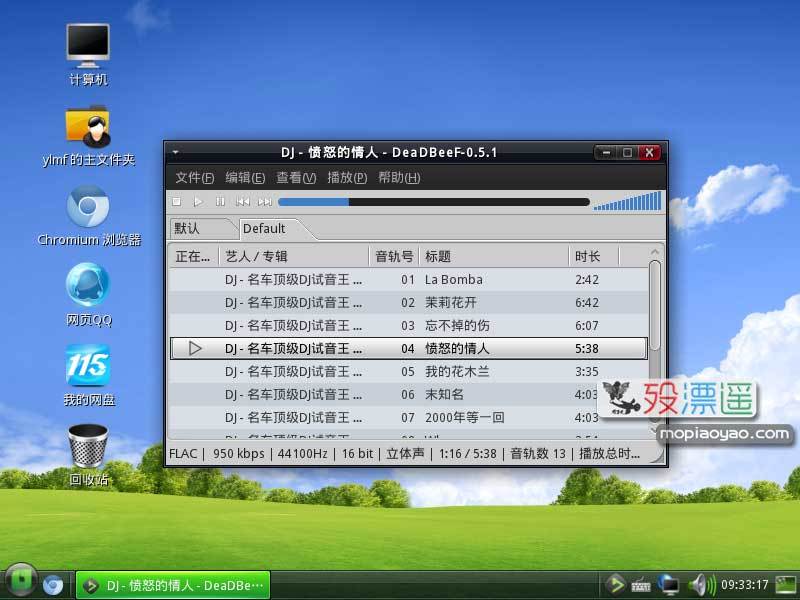Click the 09:33:17 taskbar clock
Viewport: 800px width, 600px height.
[744, 585]
